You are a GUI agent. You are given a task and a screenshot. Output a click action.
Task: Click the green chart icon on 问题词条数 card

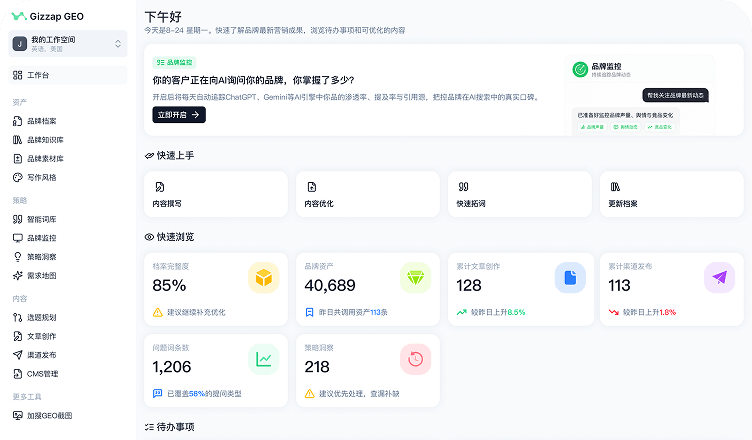(264, 359)
